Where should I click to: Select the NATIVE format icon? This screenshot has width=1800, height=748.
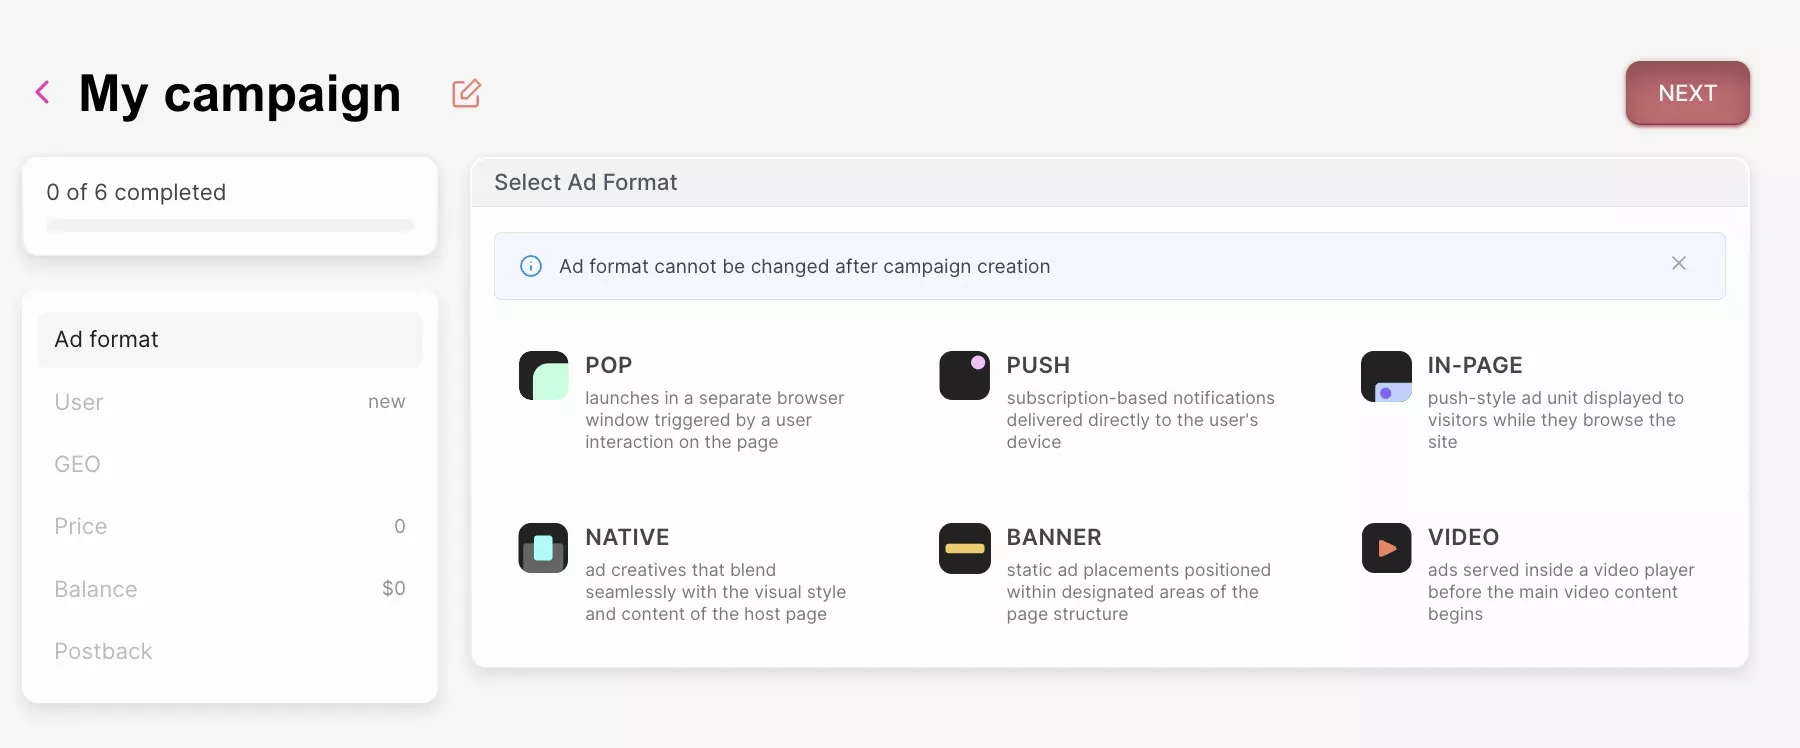coord(543,548)
